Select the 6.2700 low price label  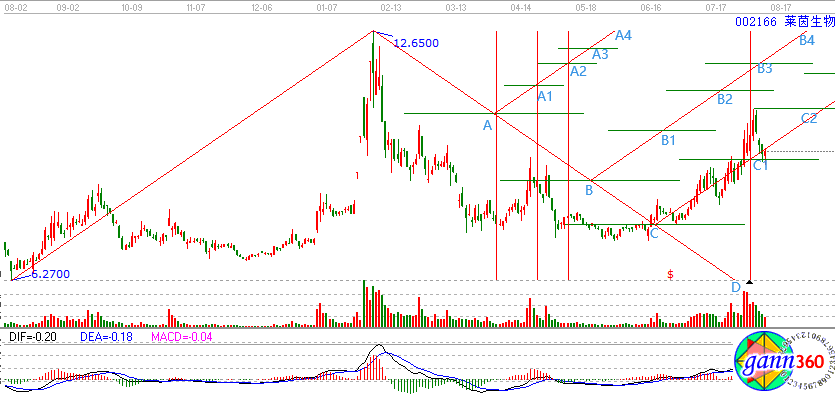(50, 275)
